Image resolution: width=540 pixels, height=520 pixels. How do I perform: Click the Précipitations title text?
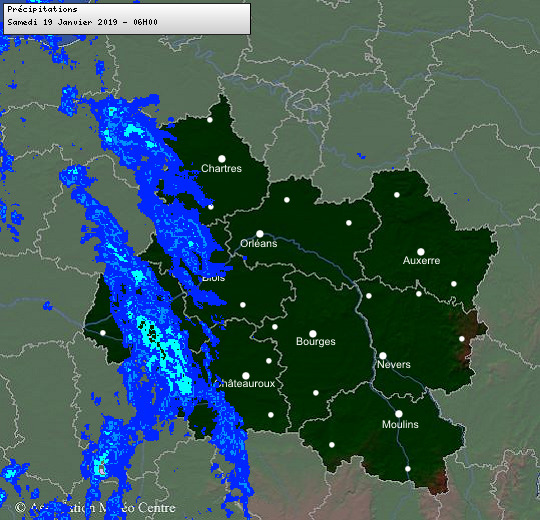point(42,9)
